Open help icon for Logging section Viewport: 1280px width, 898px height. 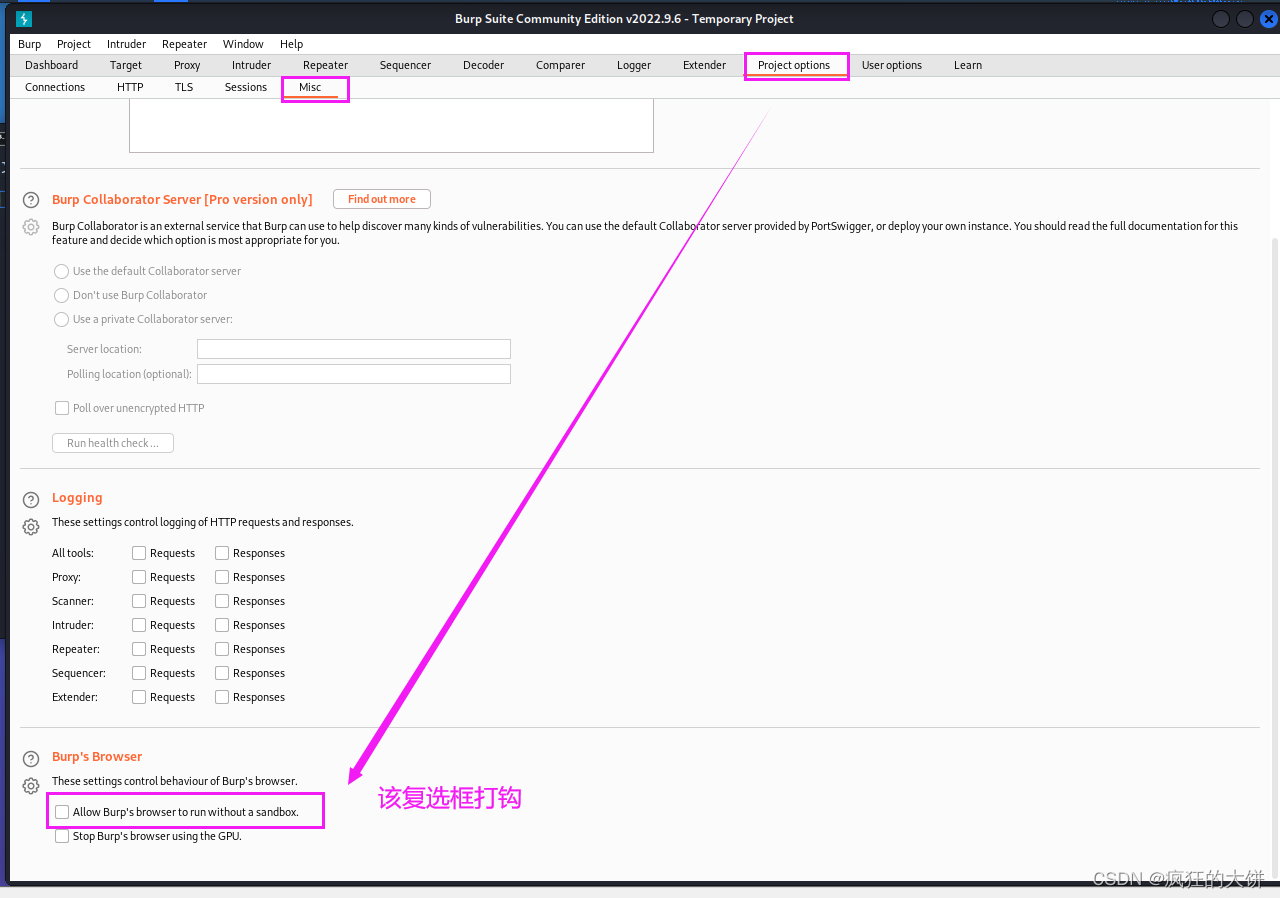coord(31,498)
